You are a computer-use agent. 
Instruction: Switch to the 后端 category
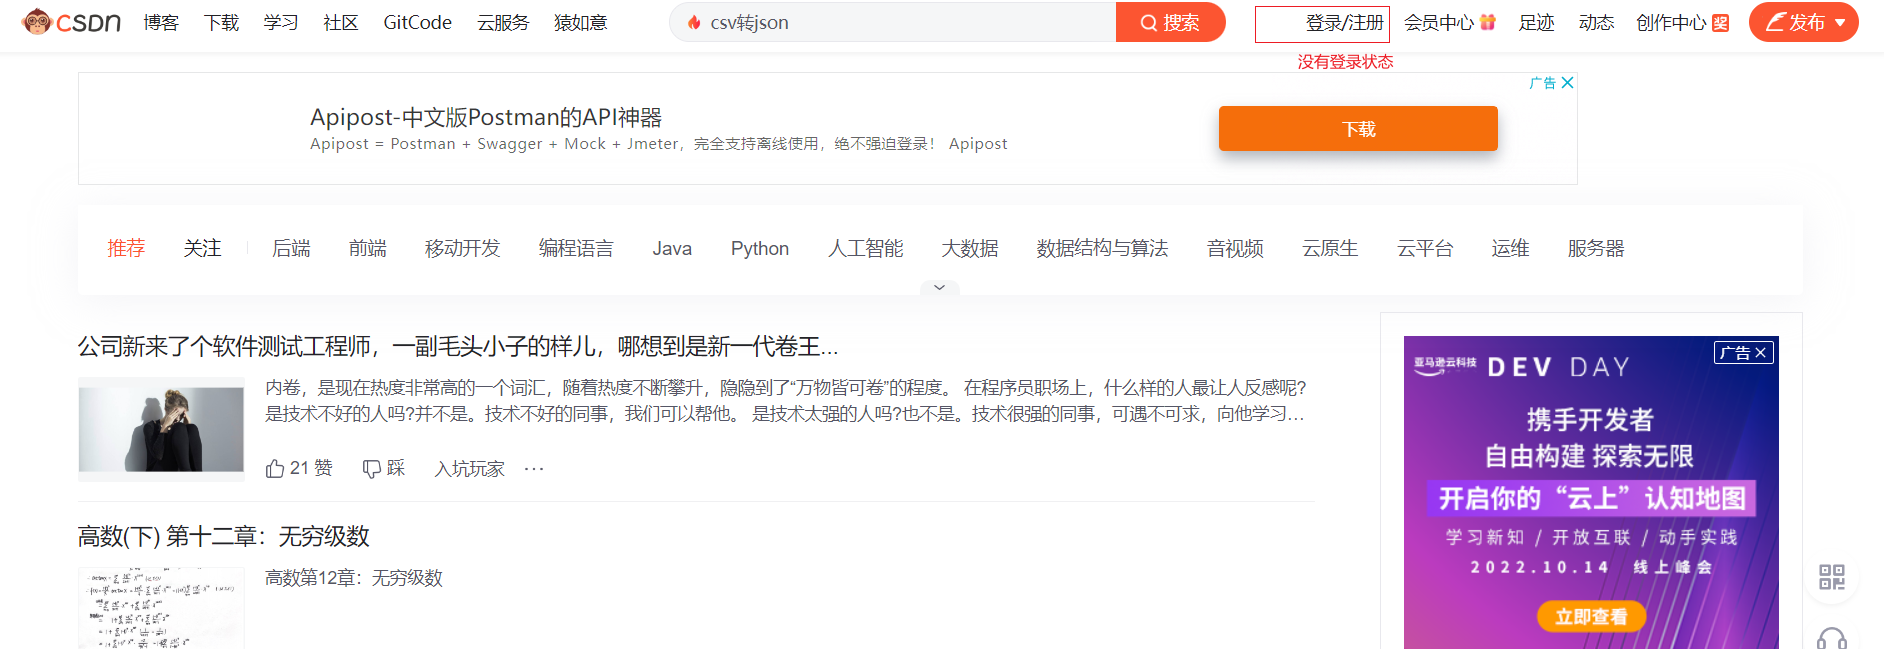pyautogui.click(x=291, y=248)
